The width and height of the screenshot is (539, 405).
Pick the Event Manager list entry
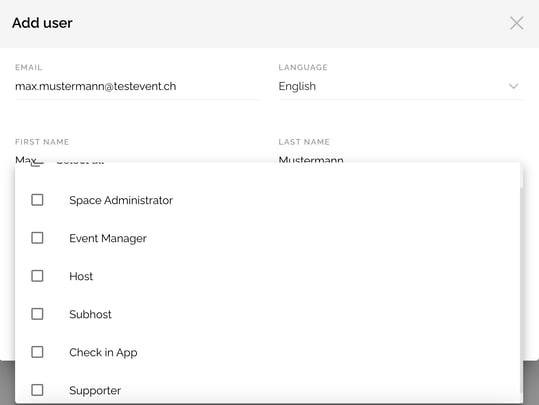(x=108, y=239)
